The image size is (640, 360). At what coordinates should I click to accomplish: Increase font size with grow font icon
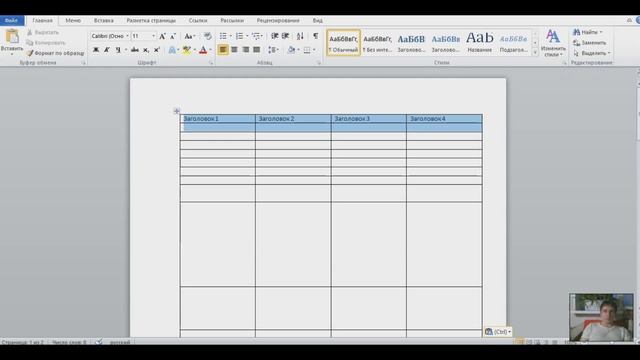[162, 36]
